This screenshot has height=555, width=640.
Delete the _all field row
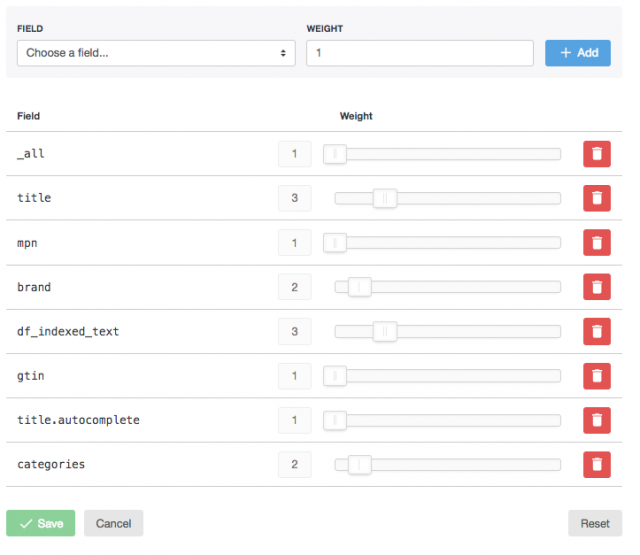pos(597,154)
